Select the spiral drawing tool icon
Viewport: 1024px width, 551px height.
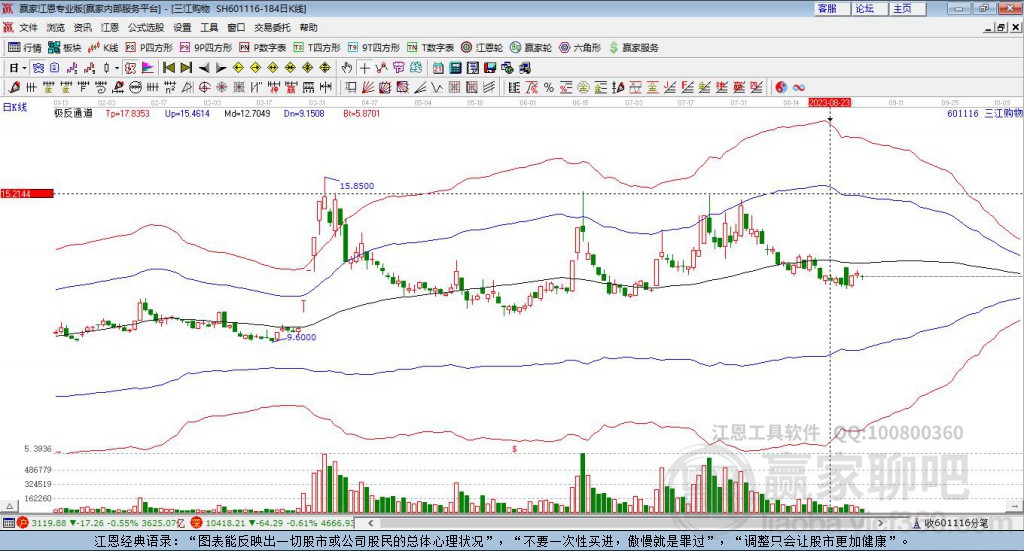pos(100,87)
